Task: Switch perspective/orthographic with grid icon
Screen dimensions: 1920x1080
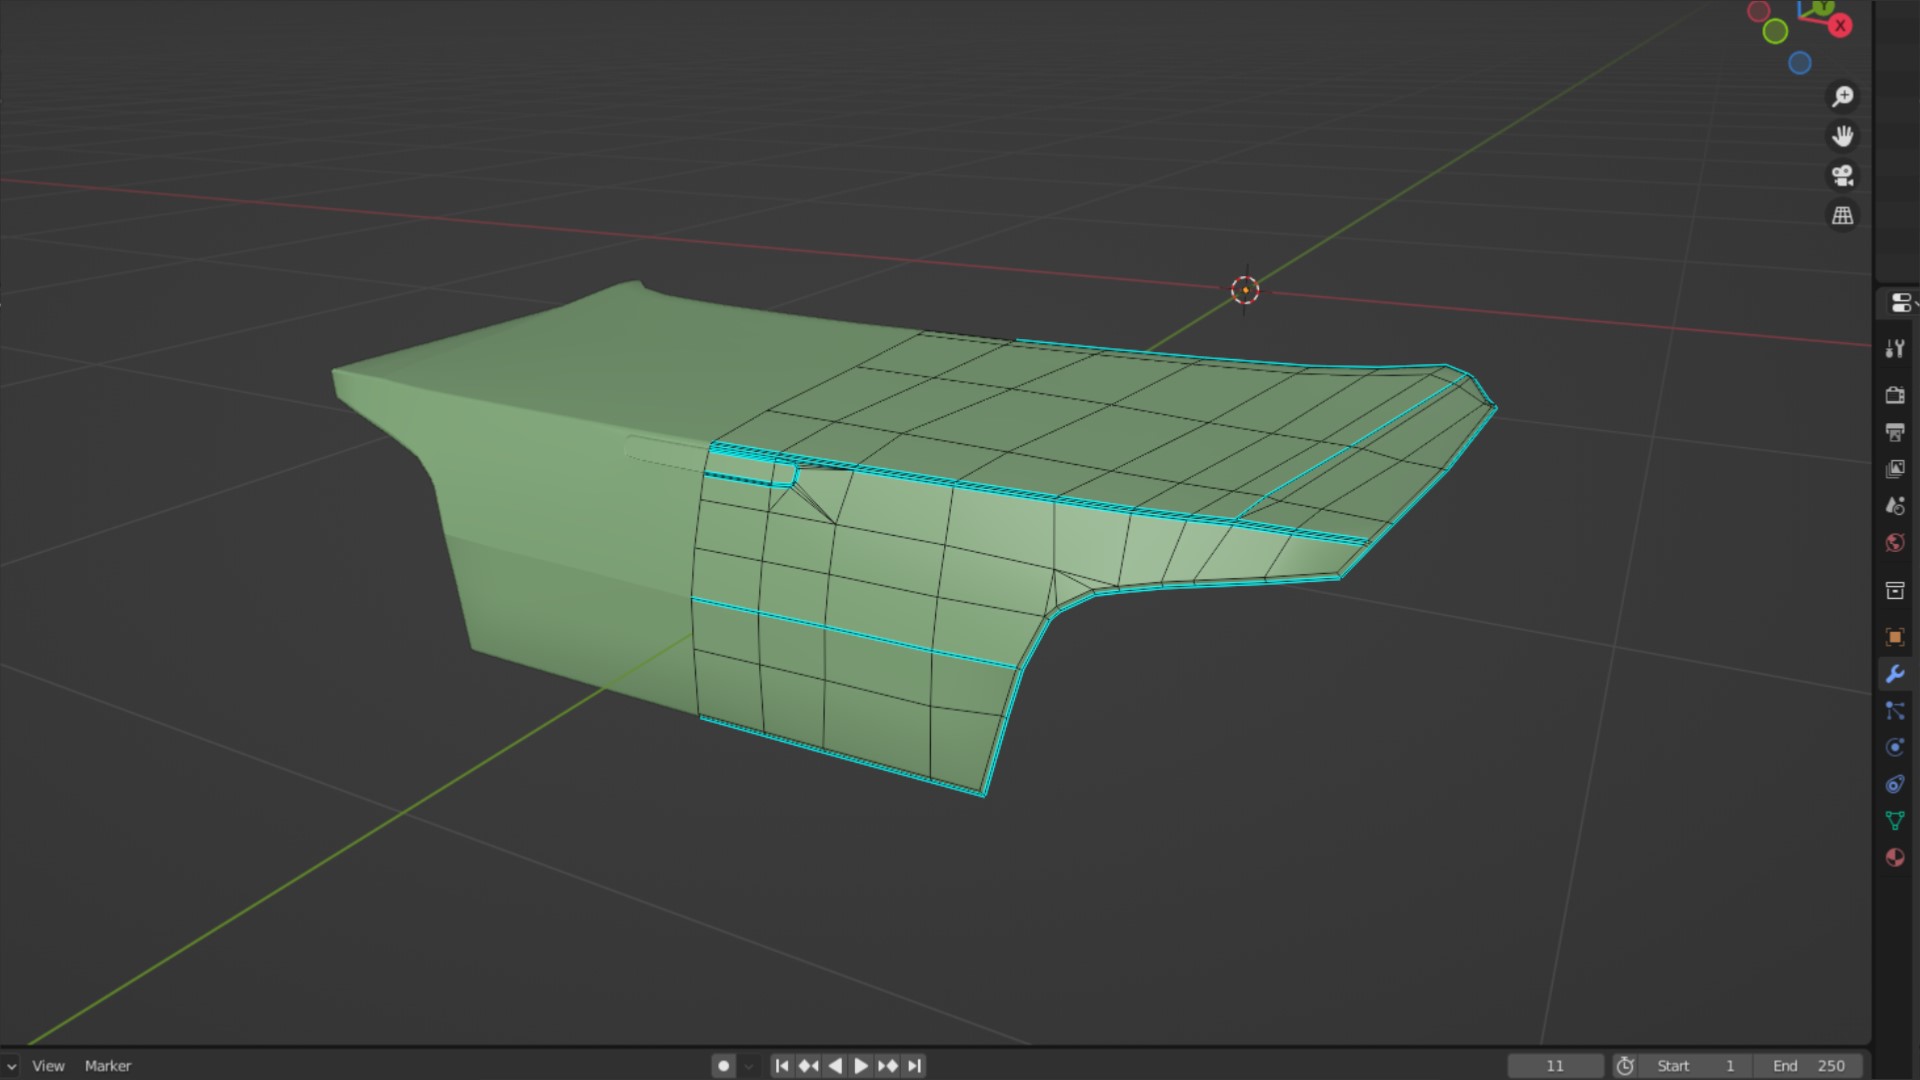Action: click(1842, 215)
